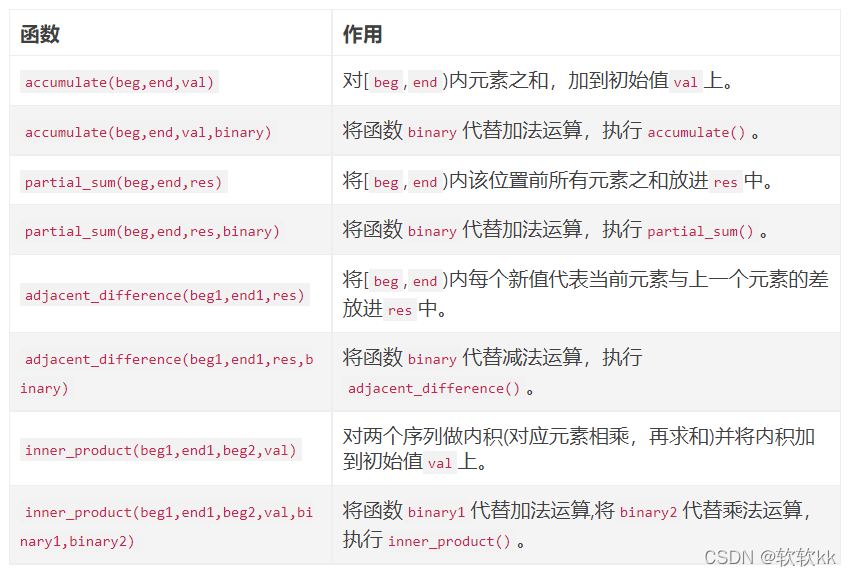
Task: Click the val code in the inner_product description
Action: coord(440,463)
